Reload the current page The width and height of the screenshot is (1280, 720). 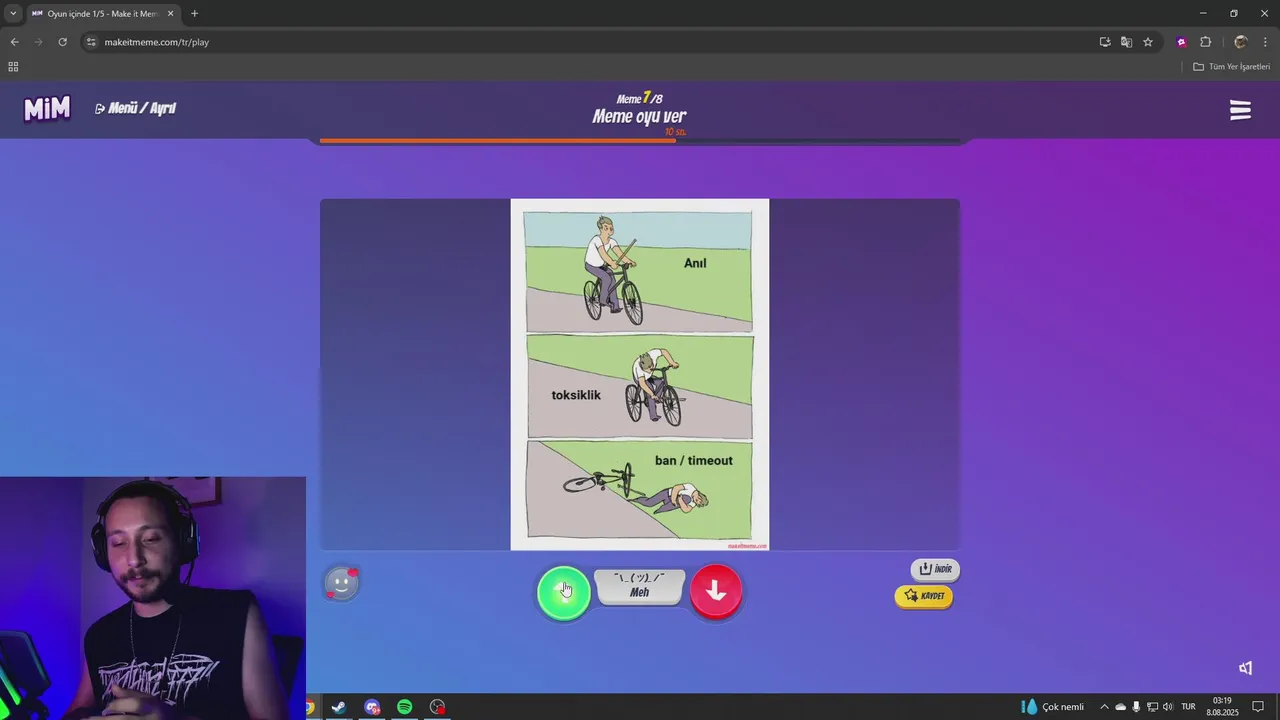62,42
